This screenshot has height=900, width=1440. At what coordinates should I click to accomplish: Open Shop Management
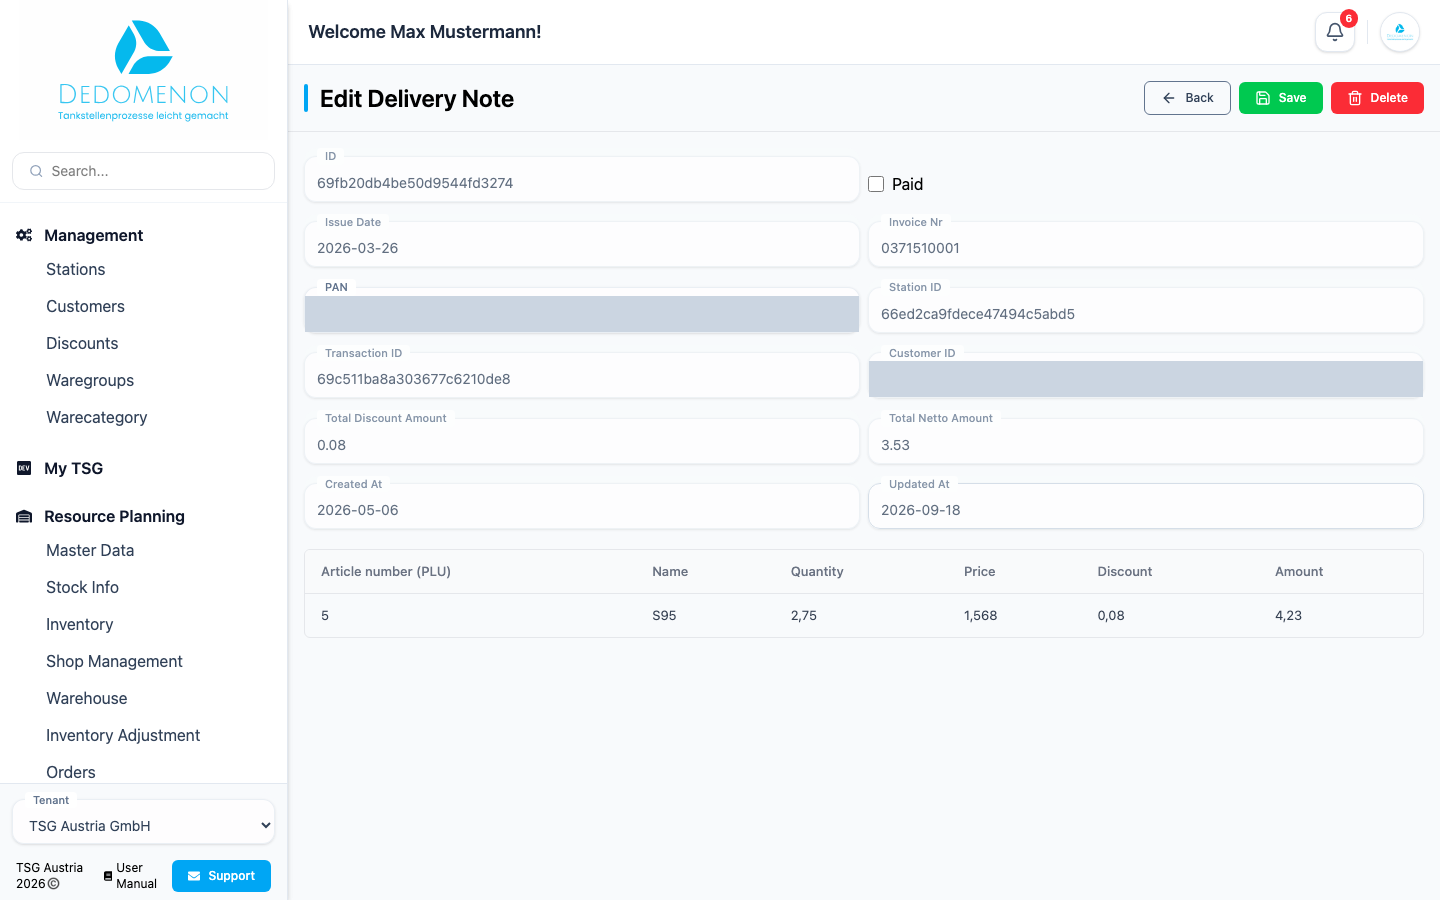click(x=115, y=661)
